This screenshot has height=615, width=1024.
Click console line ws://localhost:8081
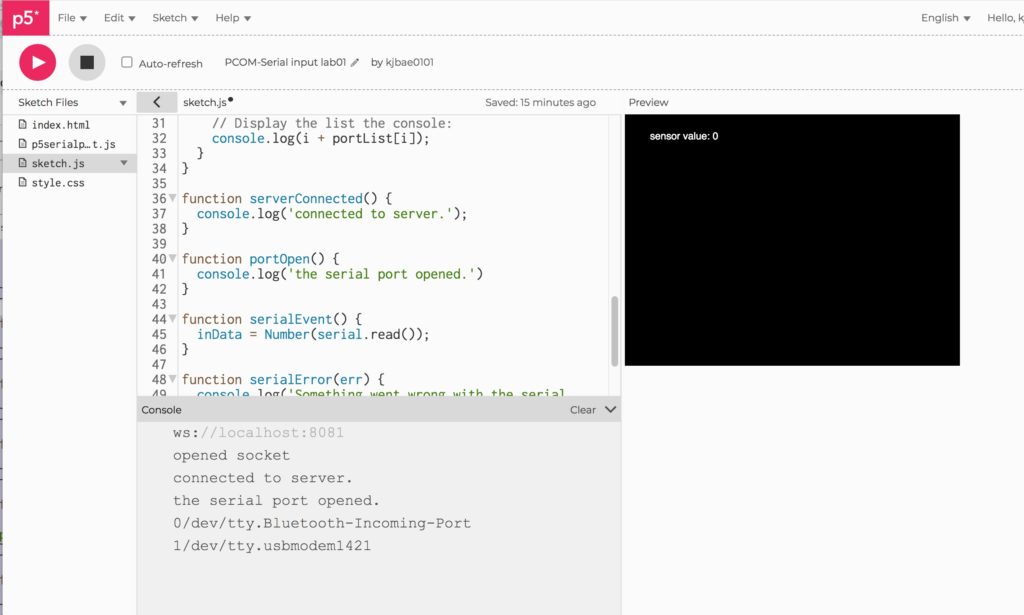coord(258,432)
